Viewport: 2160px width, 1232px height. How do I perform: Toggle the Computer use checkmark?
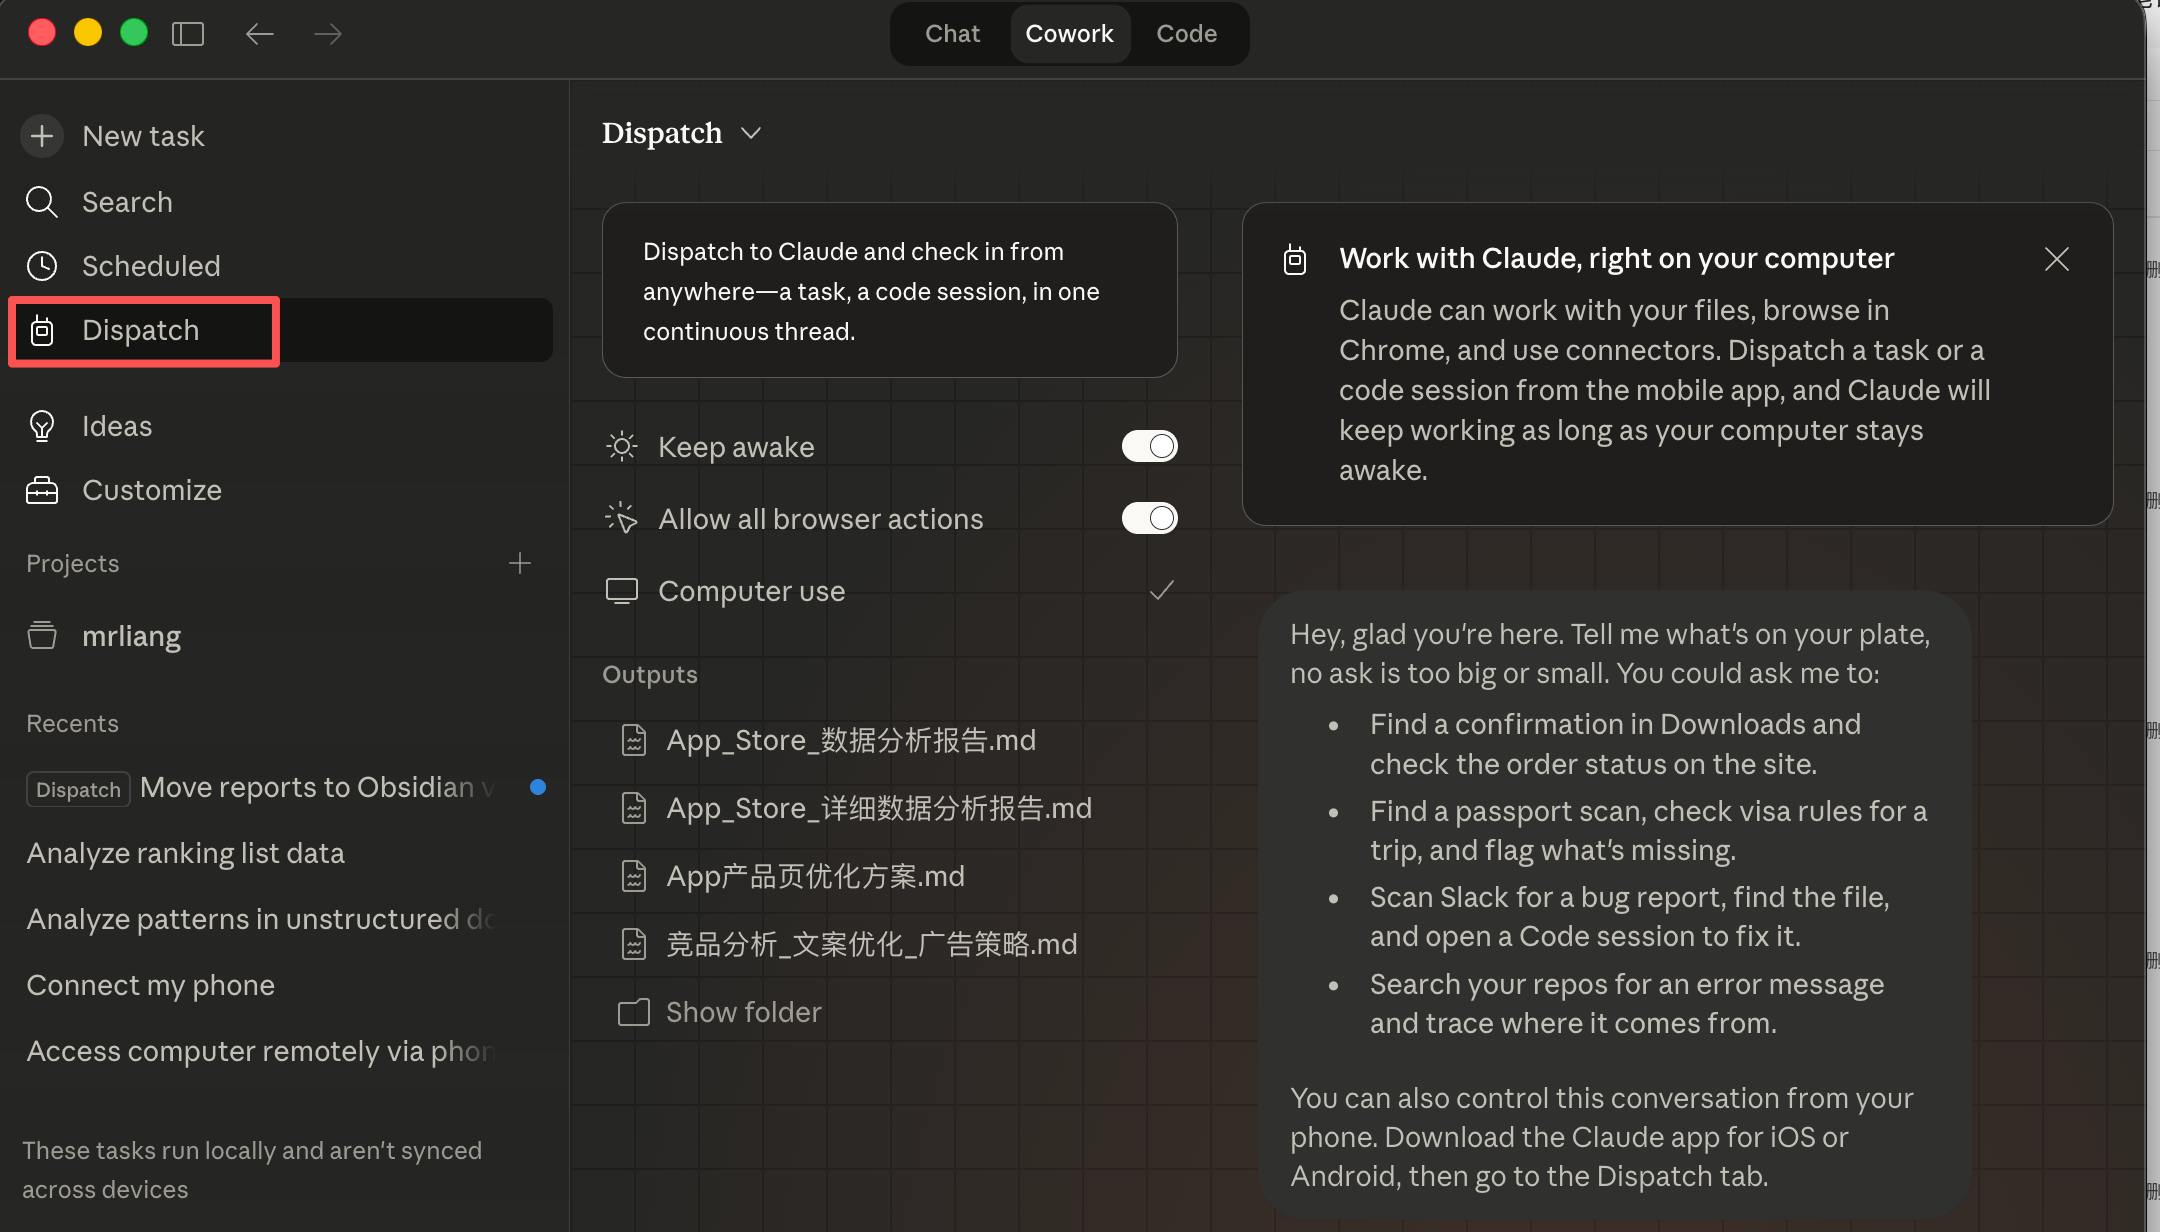1161,591
